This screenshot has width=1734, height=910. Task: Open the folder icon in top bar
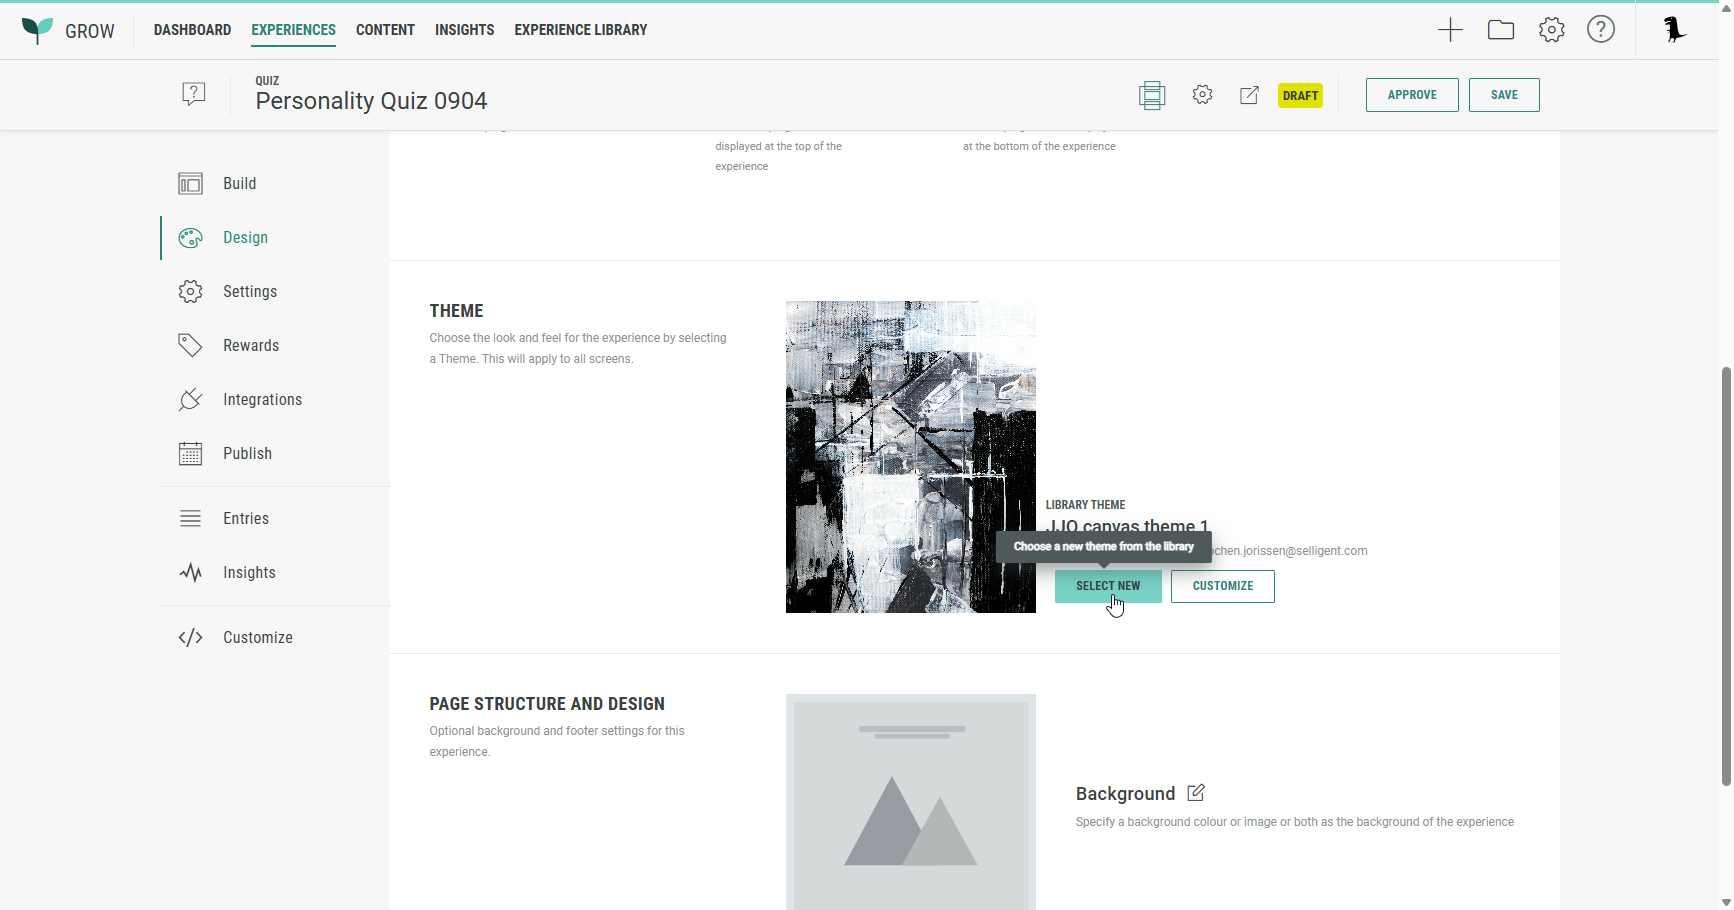[x=1501, y=30]
